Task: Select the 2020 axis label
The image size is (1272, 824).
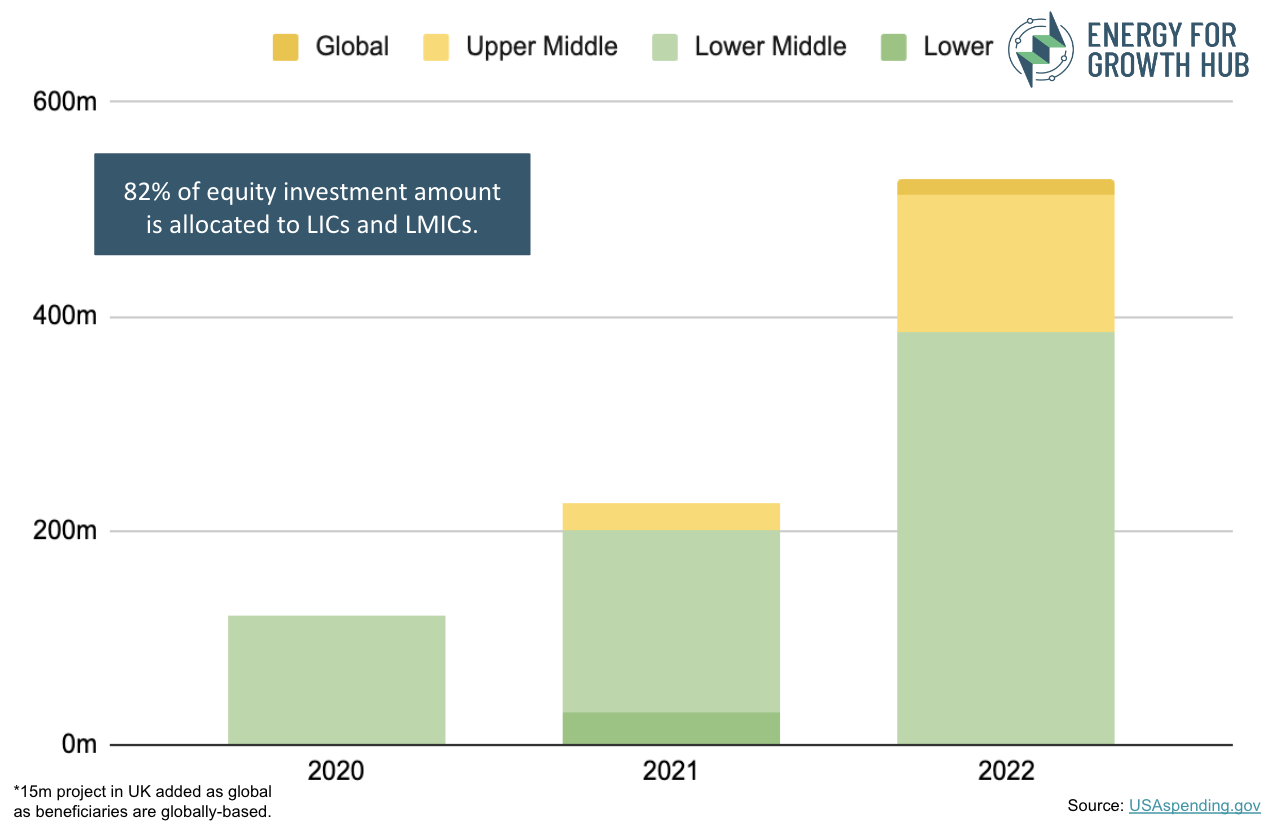Action: tap(336, 772)
